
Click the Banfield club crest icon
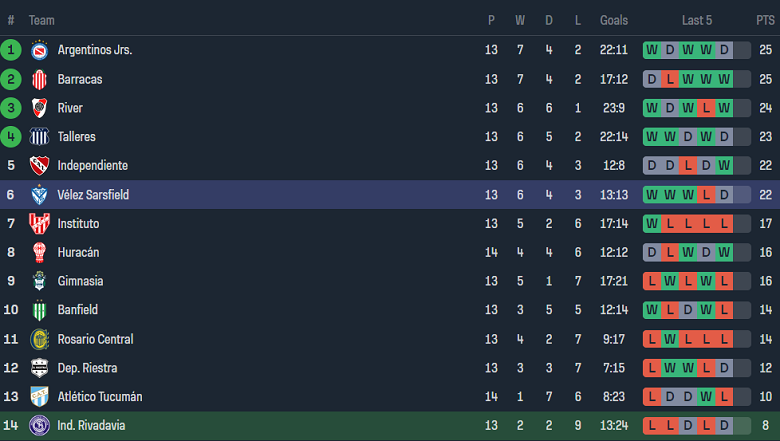point(39,310)
